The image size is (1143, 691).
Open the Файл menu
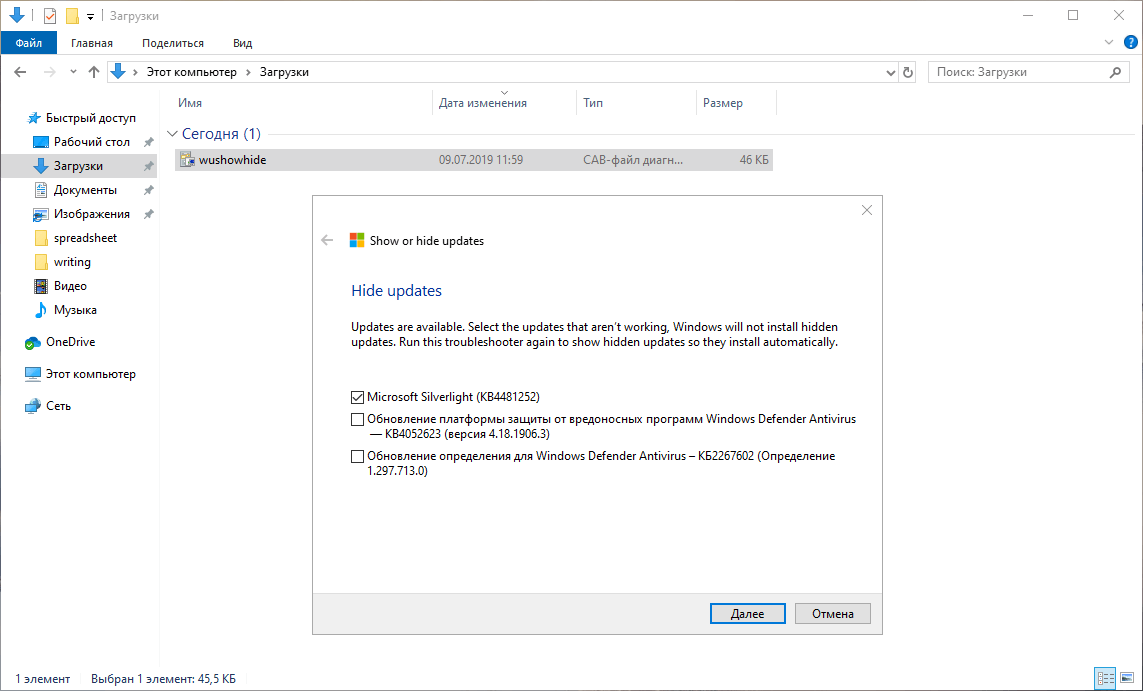(x=29, y=42)
